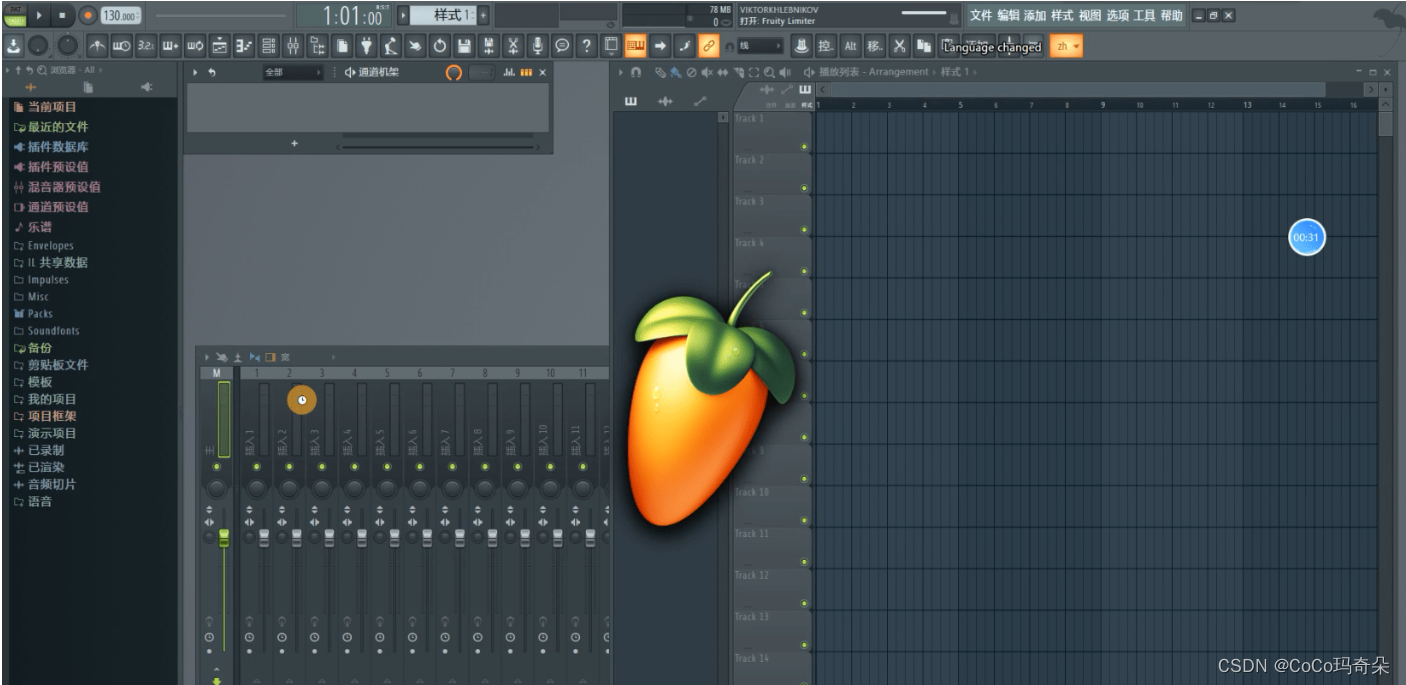Click the transport Stop button
This screenshot has width=1406, height=685.
61,15
